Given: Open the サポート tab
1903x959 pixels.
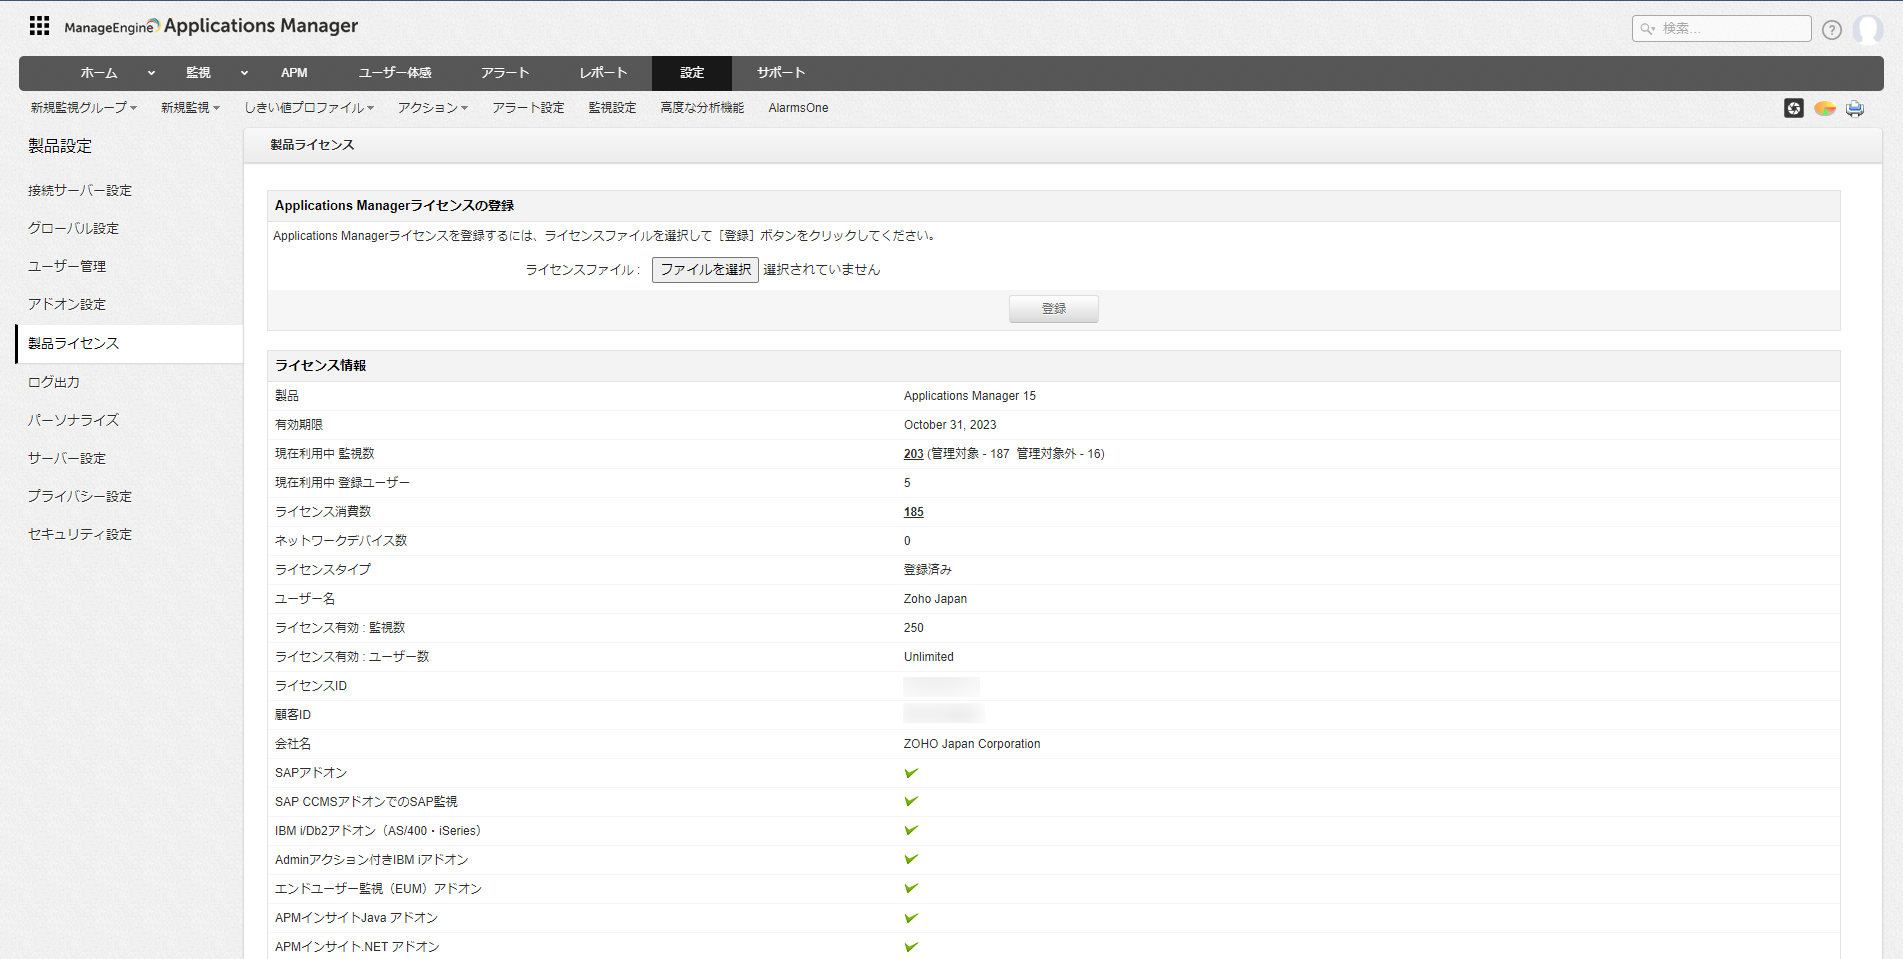Looking at the screenshot, I should (x=781, y=73).
